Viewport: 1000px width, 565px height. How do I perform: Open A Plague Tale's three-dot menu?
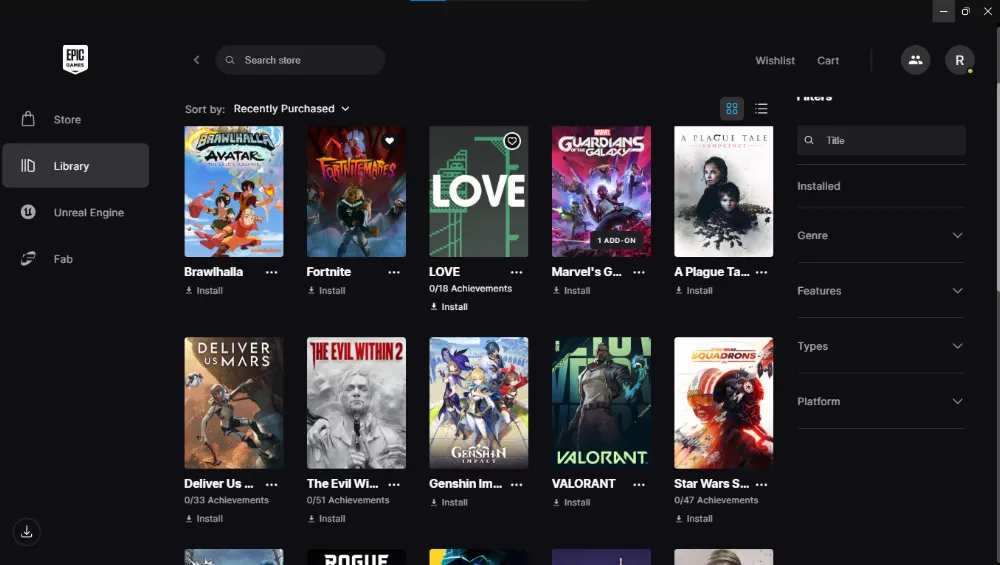[761, 272]
